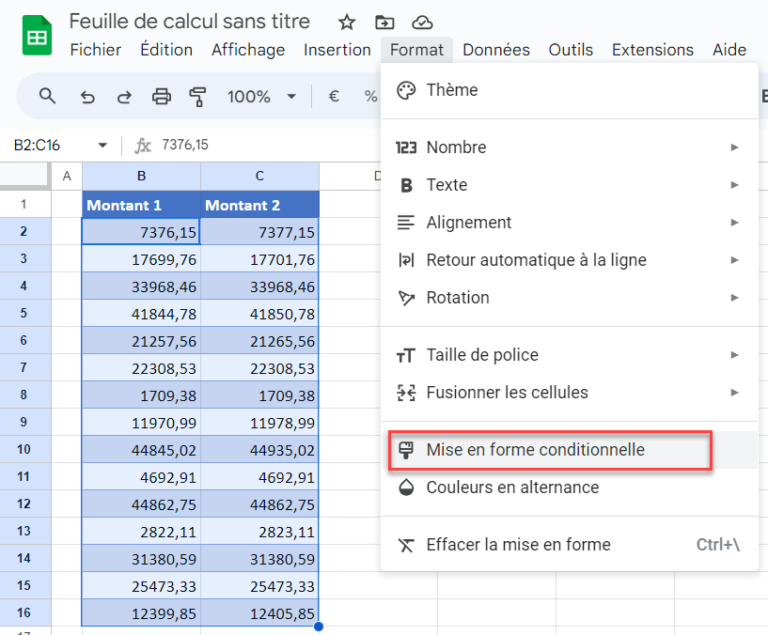
Task: Open the zoom 100% dropdown
Action: click(x=261, y=97)
